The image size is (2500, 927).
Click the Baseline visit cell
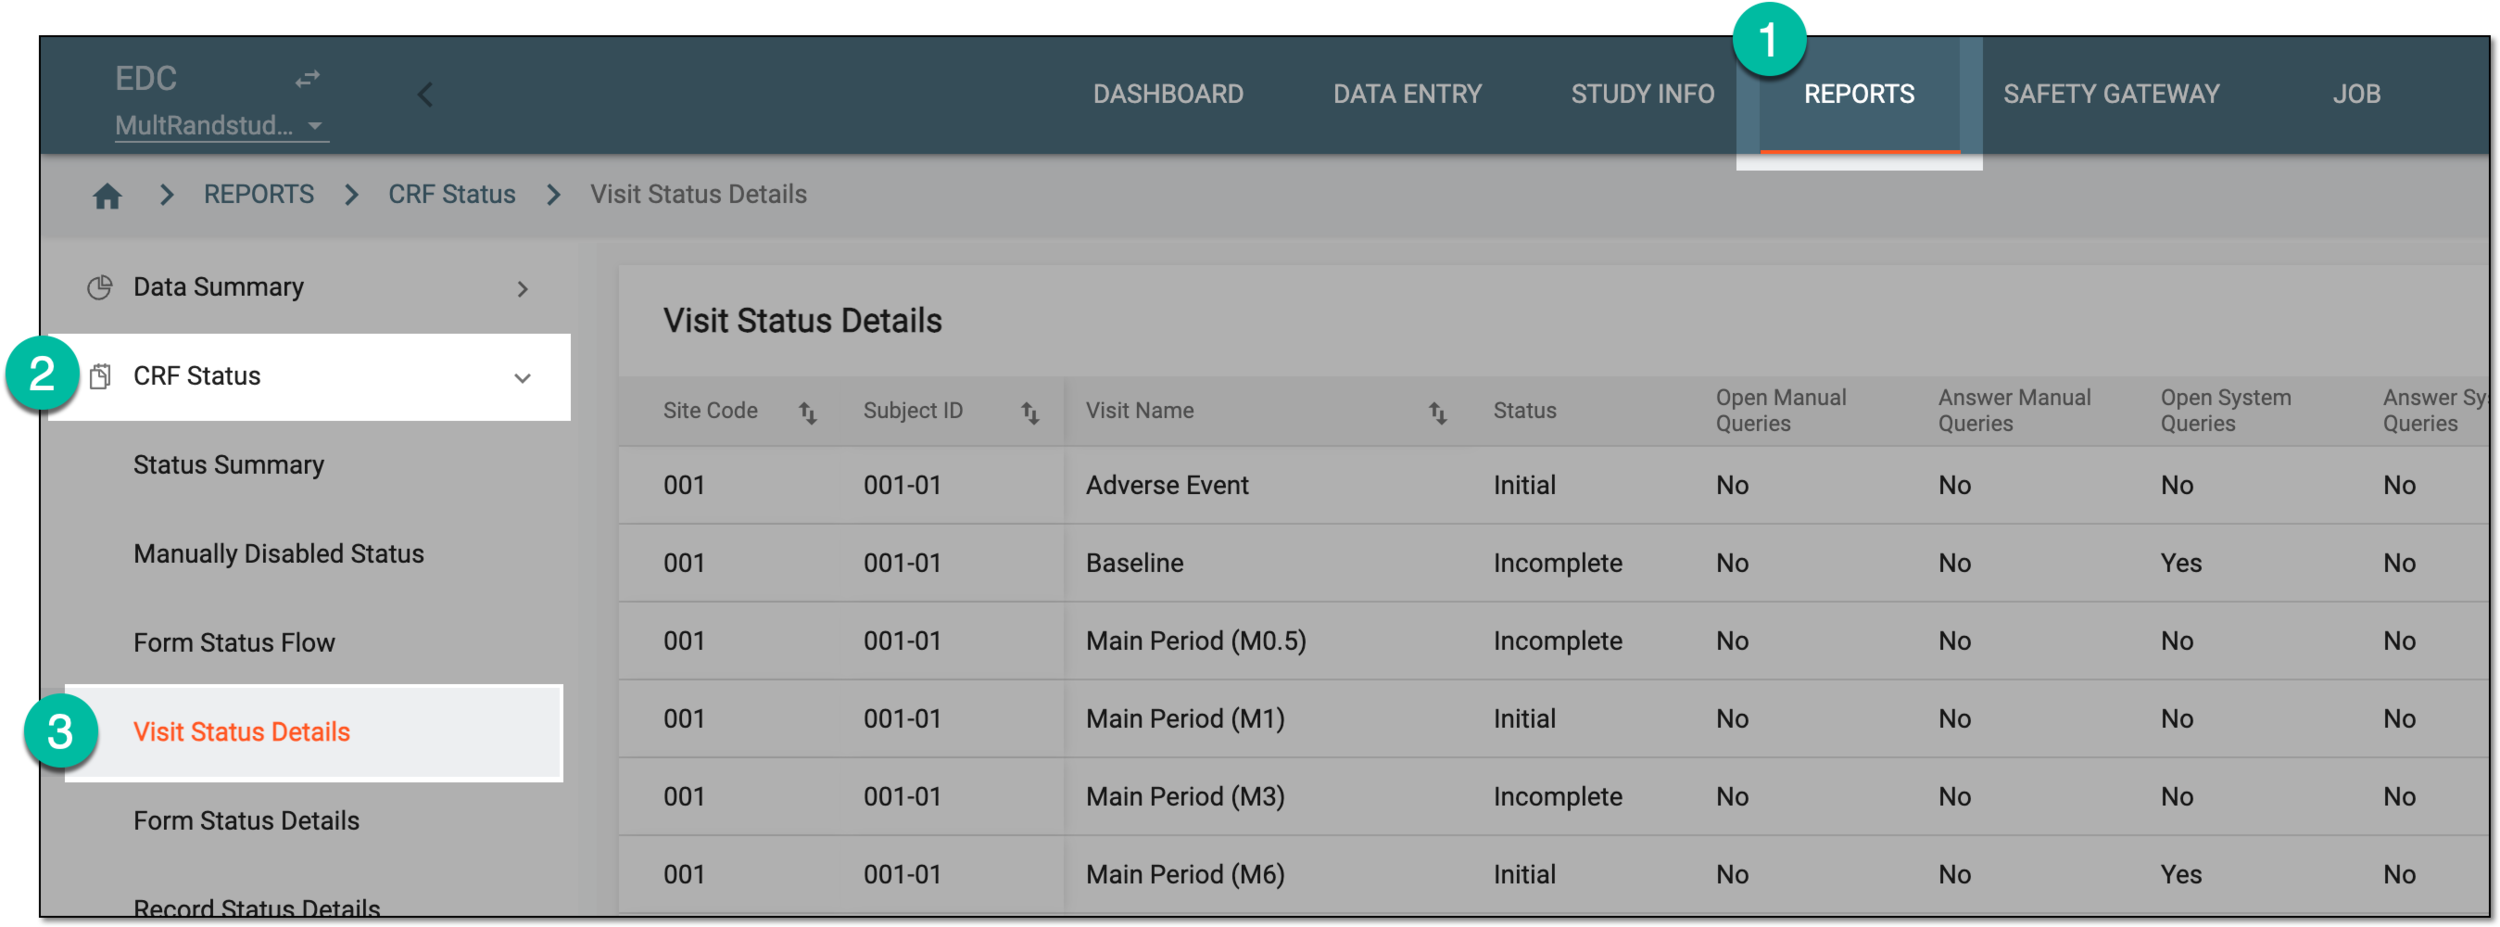[1135, 564]
